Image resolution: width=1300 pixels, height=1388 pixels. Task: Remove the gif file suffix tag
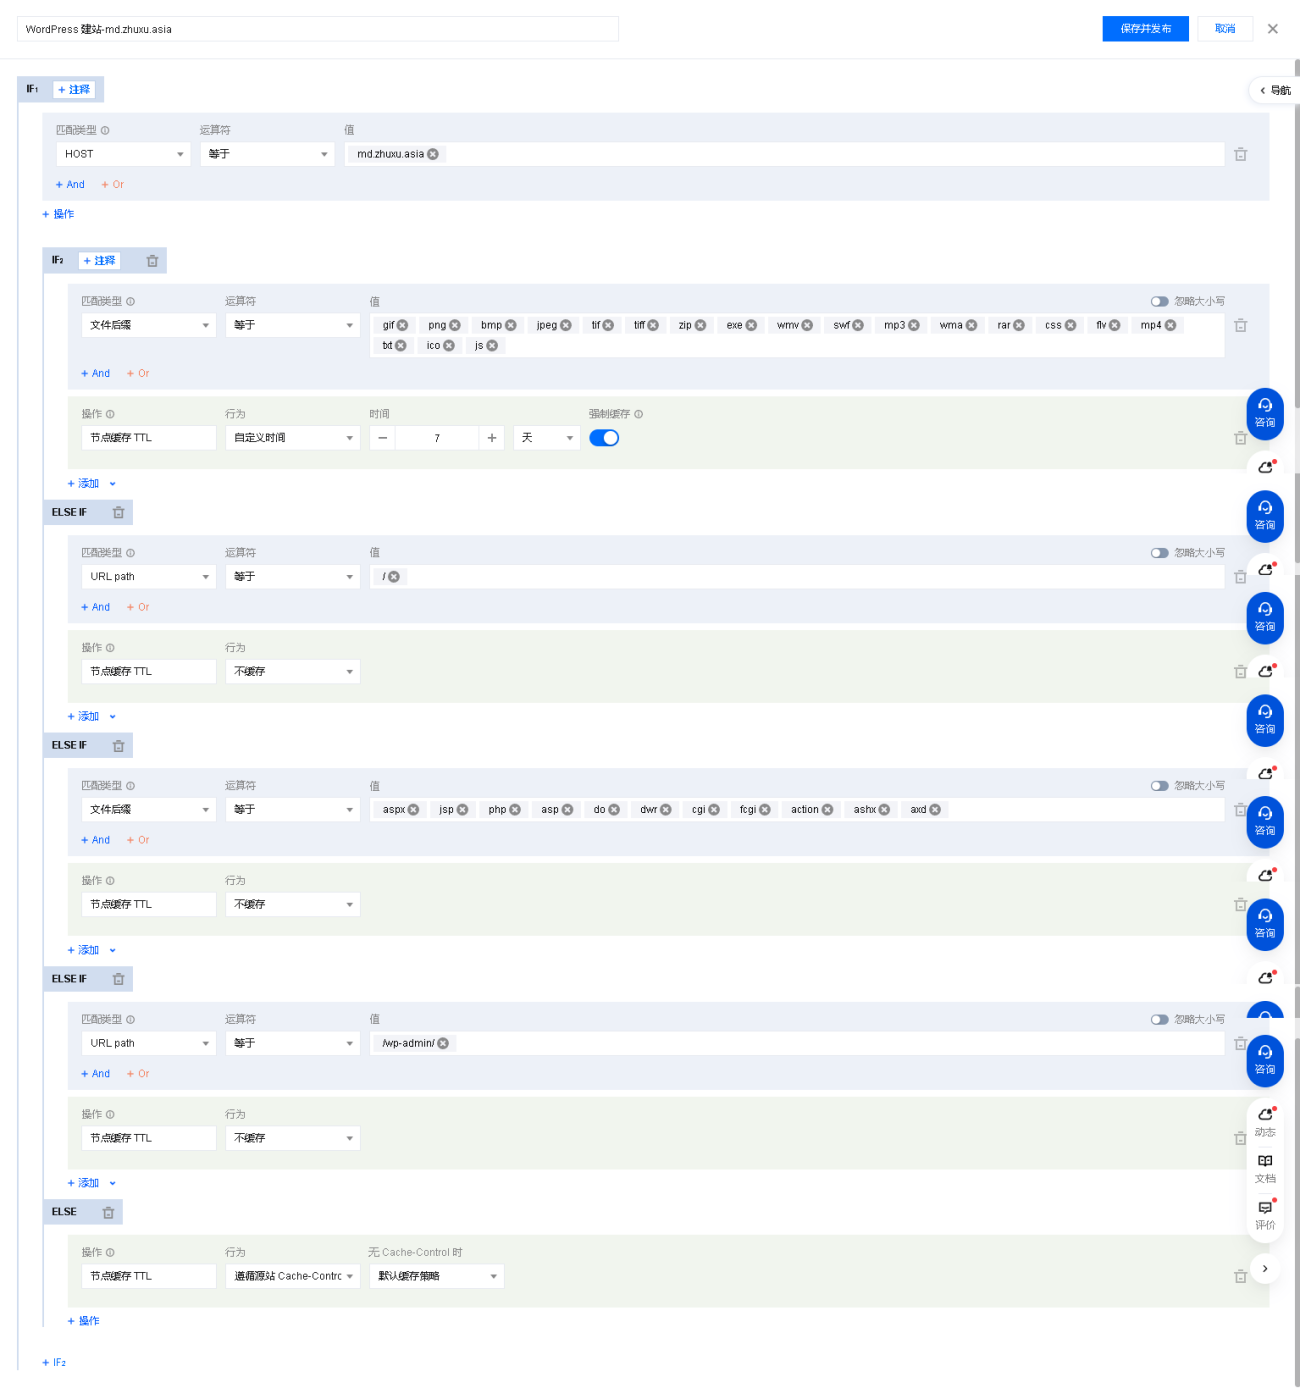[403, 326]
